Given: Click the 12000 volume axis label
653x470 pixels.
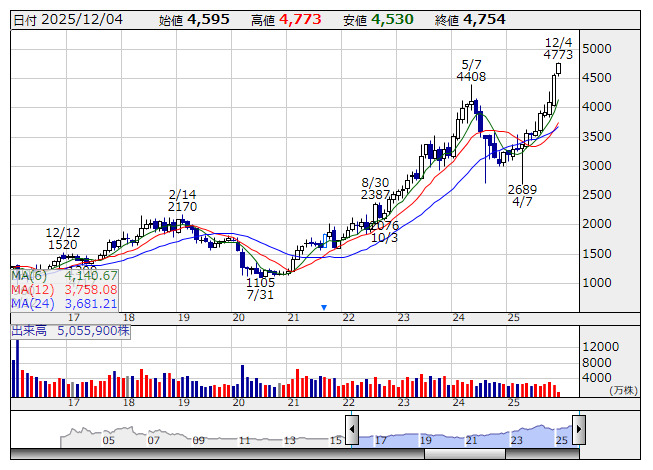Looking at the screenshot, I should point(601,347).
